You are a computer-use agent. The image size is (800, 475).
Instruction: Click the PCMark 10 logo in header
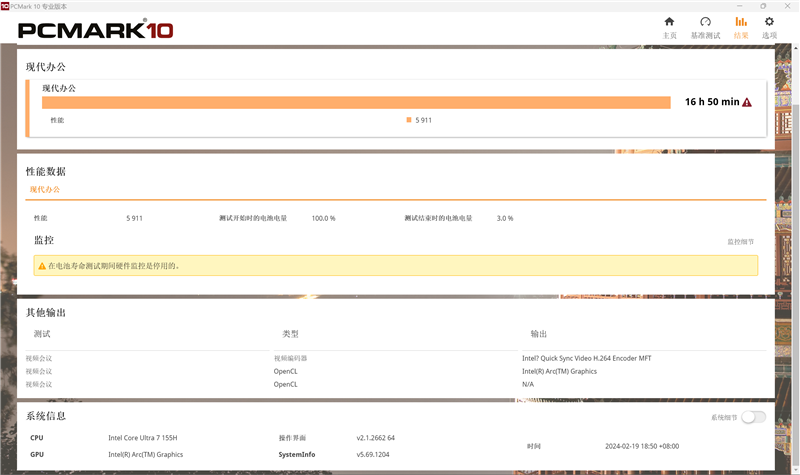click(95, 29)
